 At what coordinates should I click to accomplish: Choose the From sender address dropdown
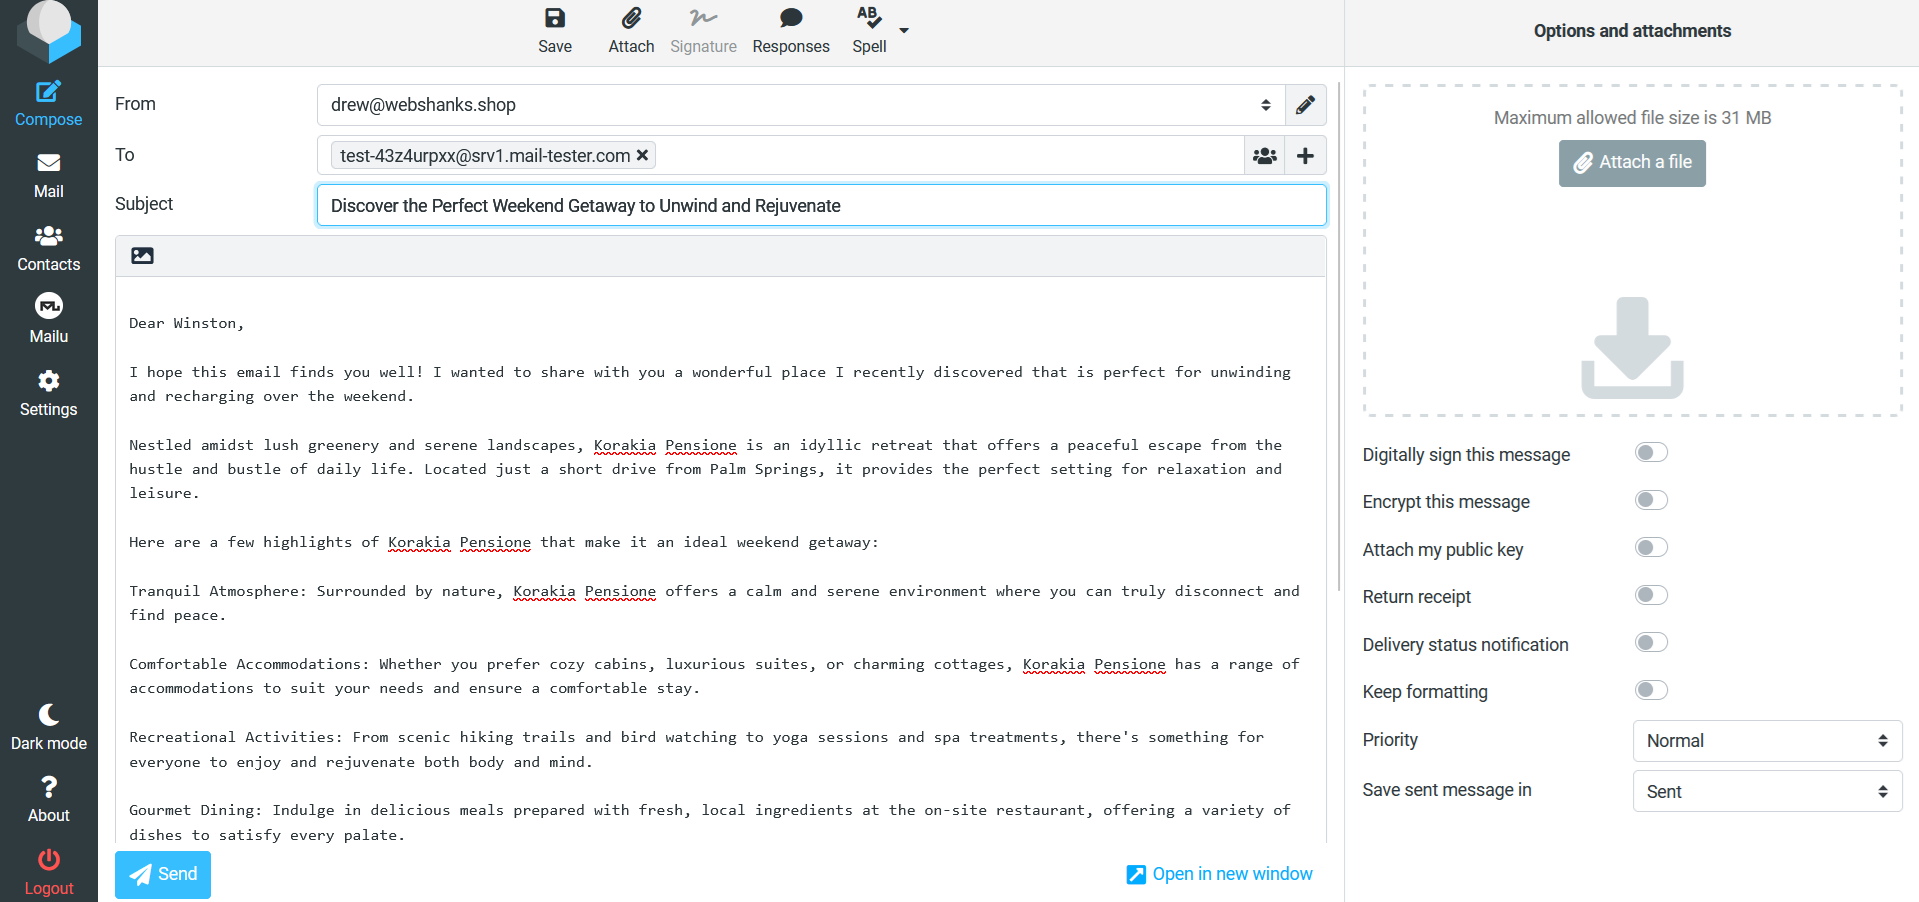click(801, 105)
